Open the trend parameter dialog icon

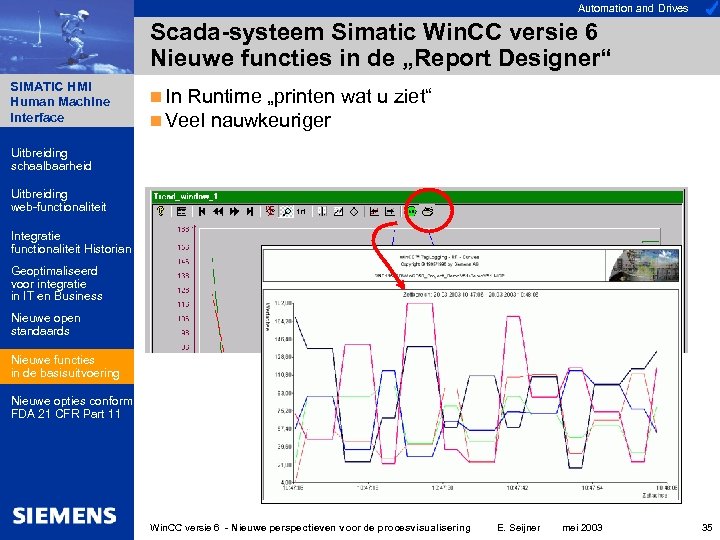pyautogui.click(x=181, y=211)
